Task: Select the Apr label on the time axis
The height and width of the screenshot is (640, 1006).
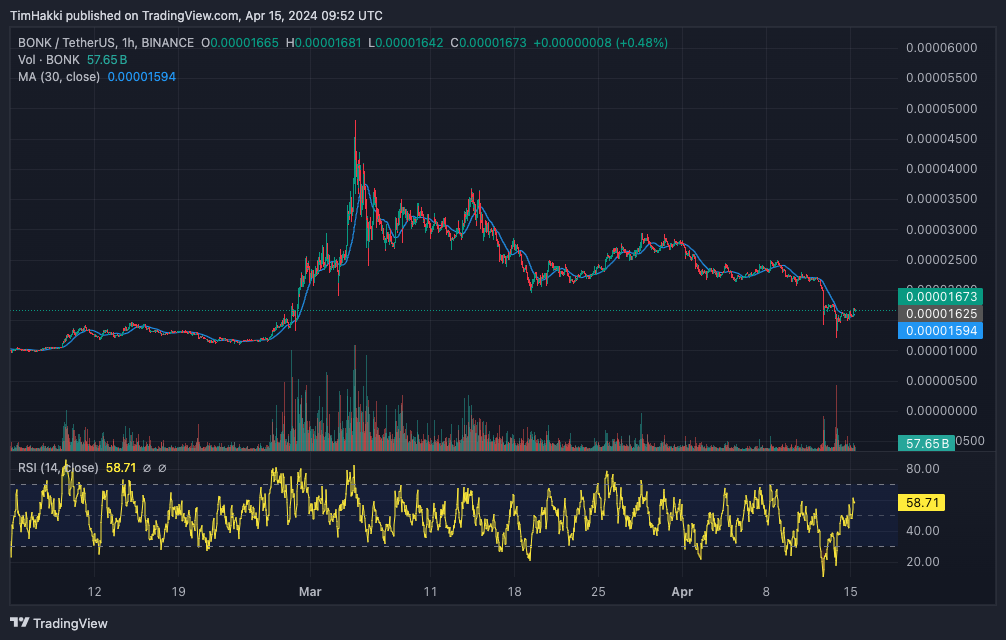Action: click(x=682, y=592)
